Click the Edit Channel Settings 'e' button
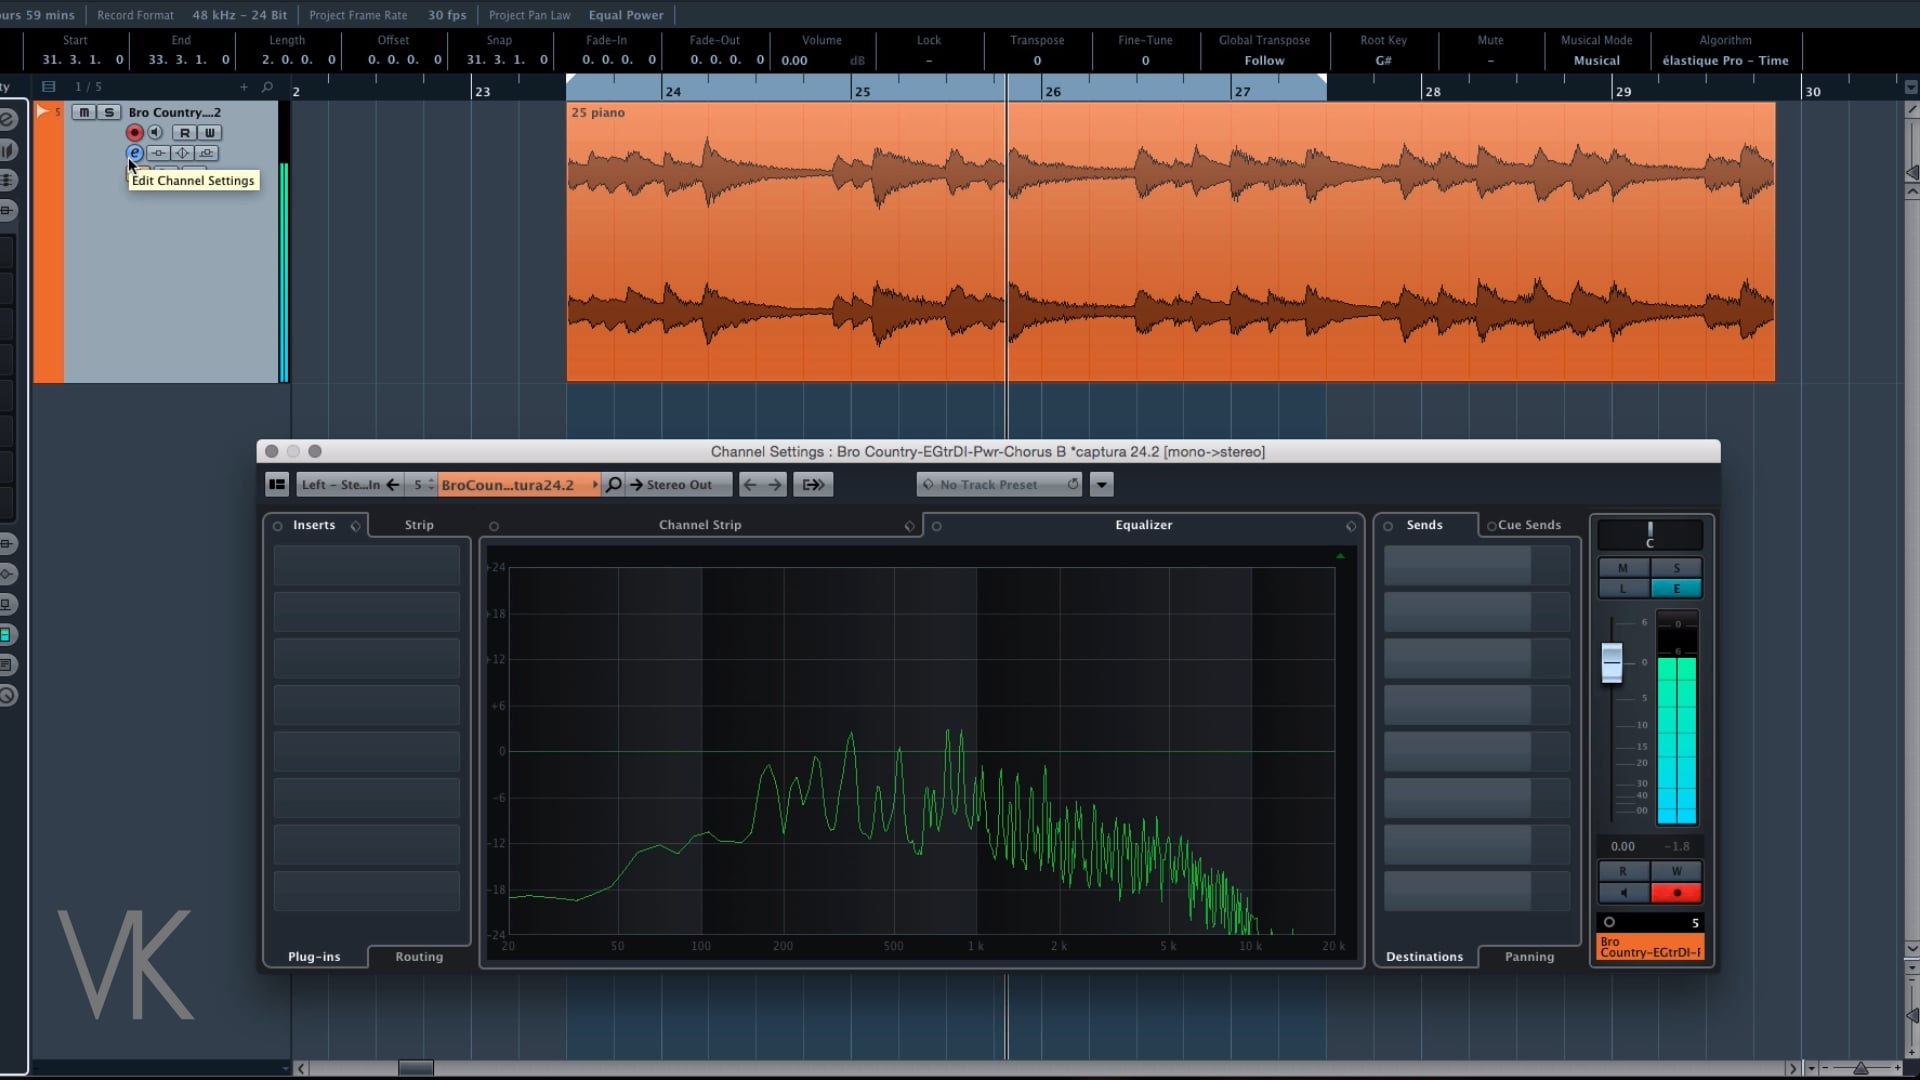Viewport: 1920px width, 1080px height. pos(134,153)
